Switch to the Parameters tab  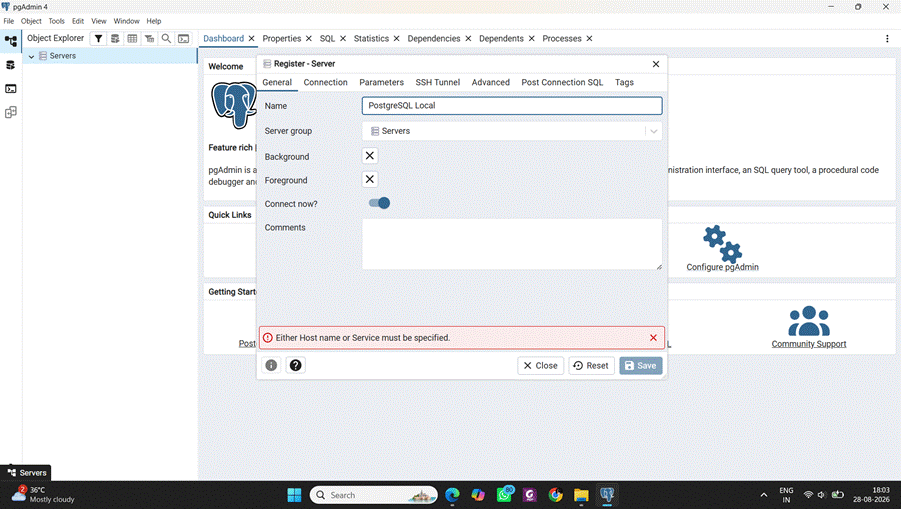click(x=382, y=82)
